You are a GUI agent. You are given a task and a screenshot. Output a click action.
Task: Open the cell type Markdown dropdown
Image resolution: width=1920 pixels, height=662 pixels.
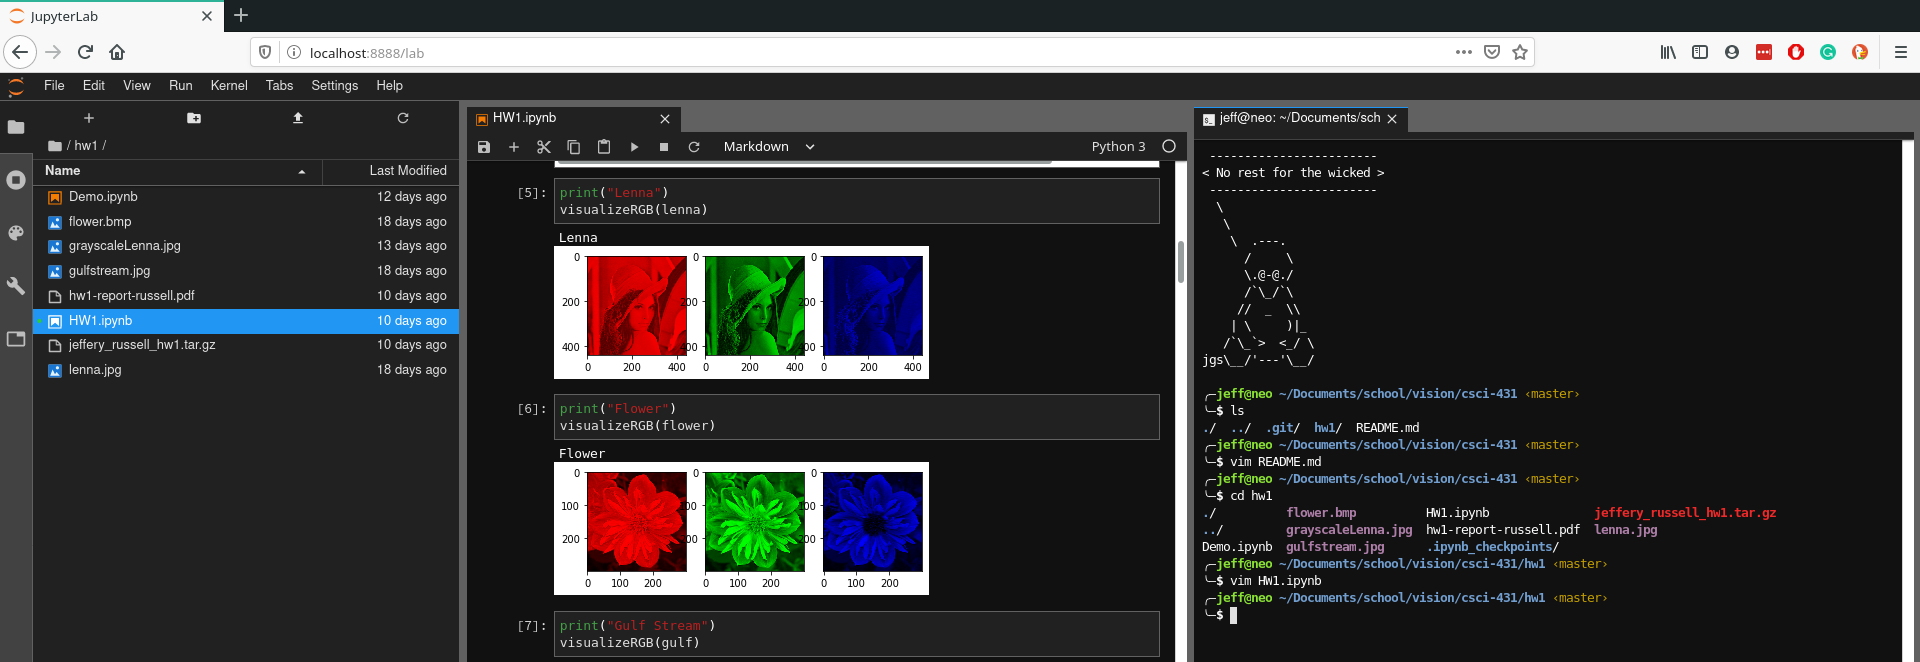768,147
